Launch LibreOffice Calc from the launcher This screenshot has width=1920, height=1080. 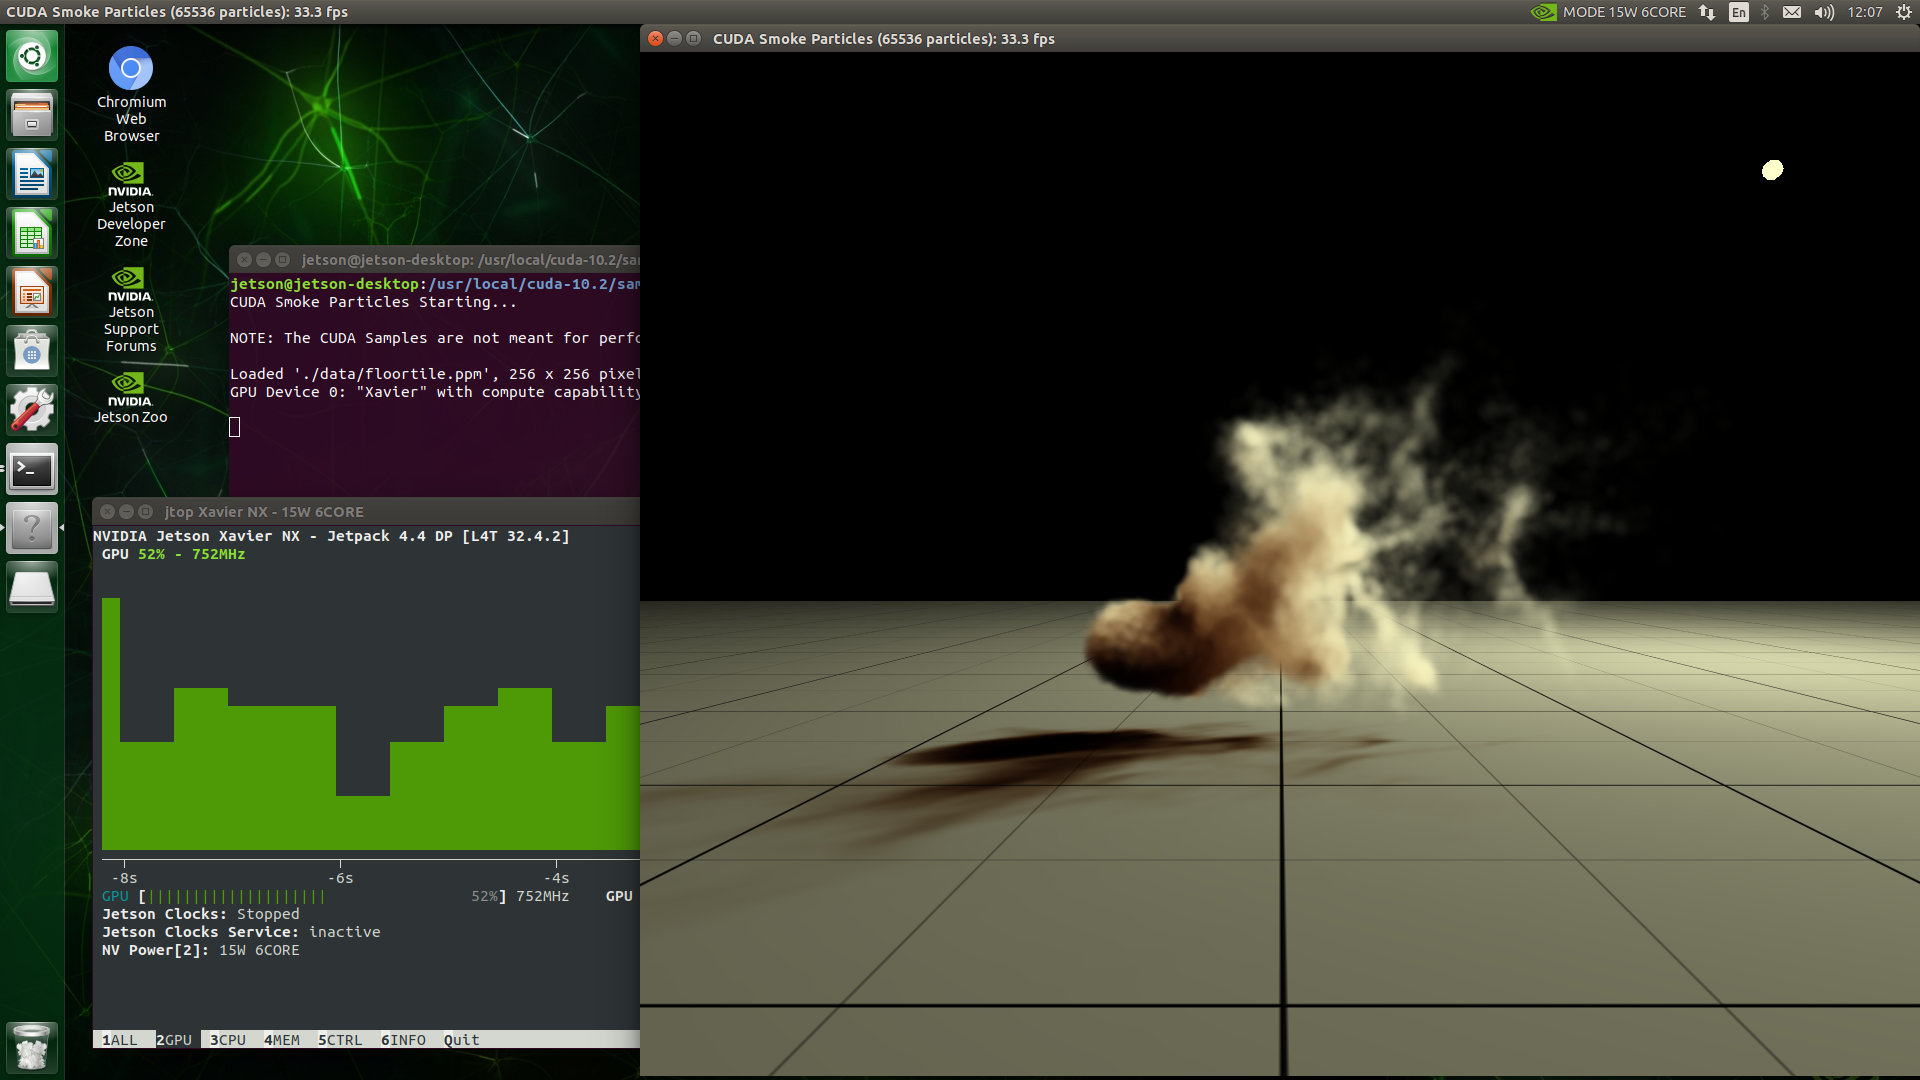coord(32,233)
